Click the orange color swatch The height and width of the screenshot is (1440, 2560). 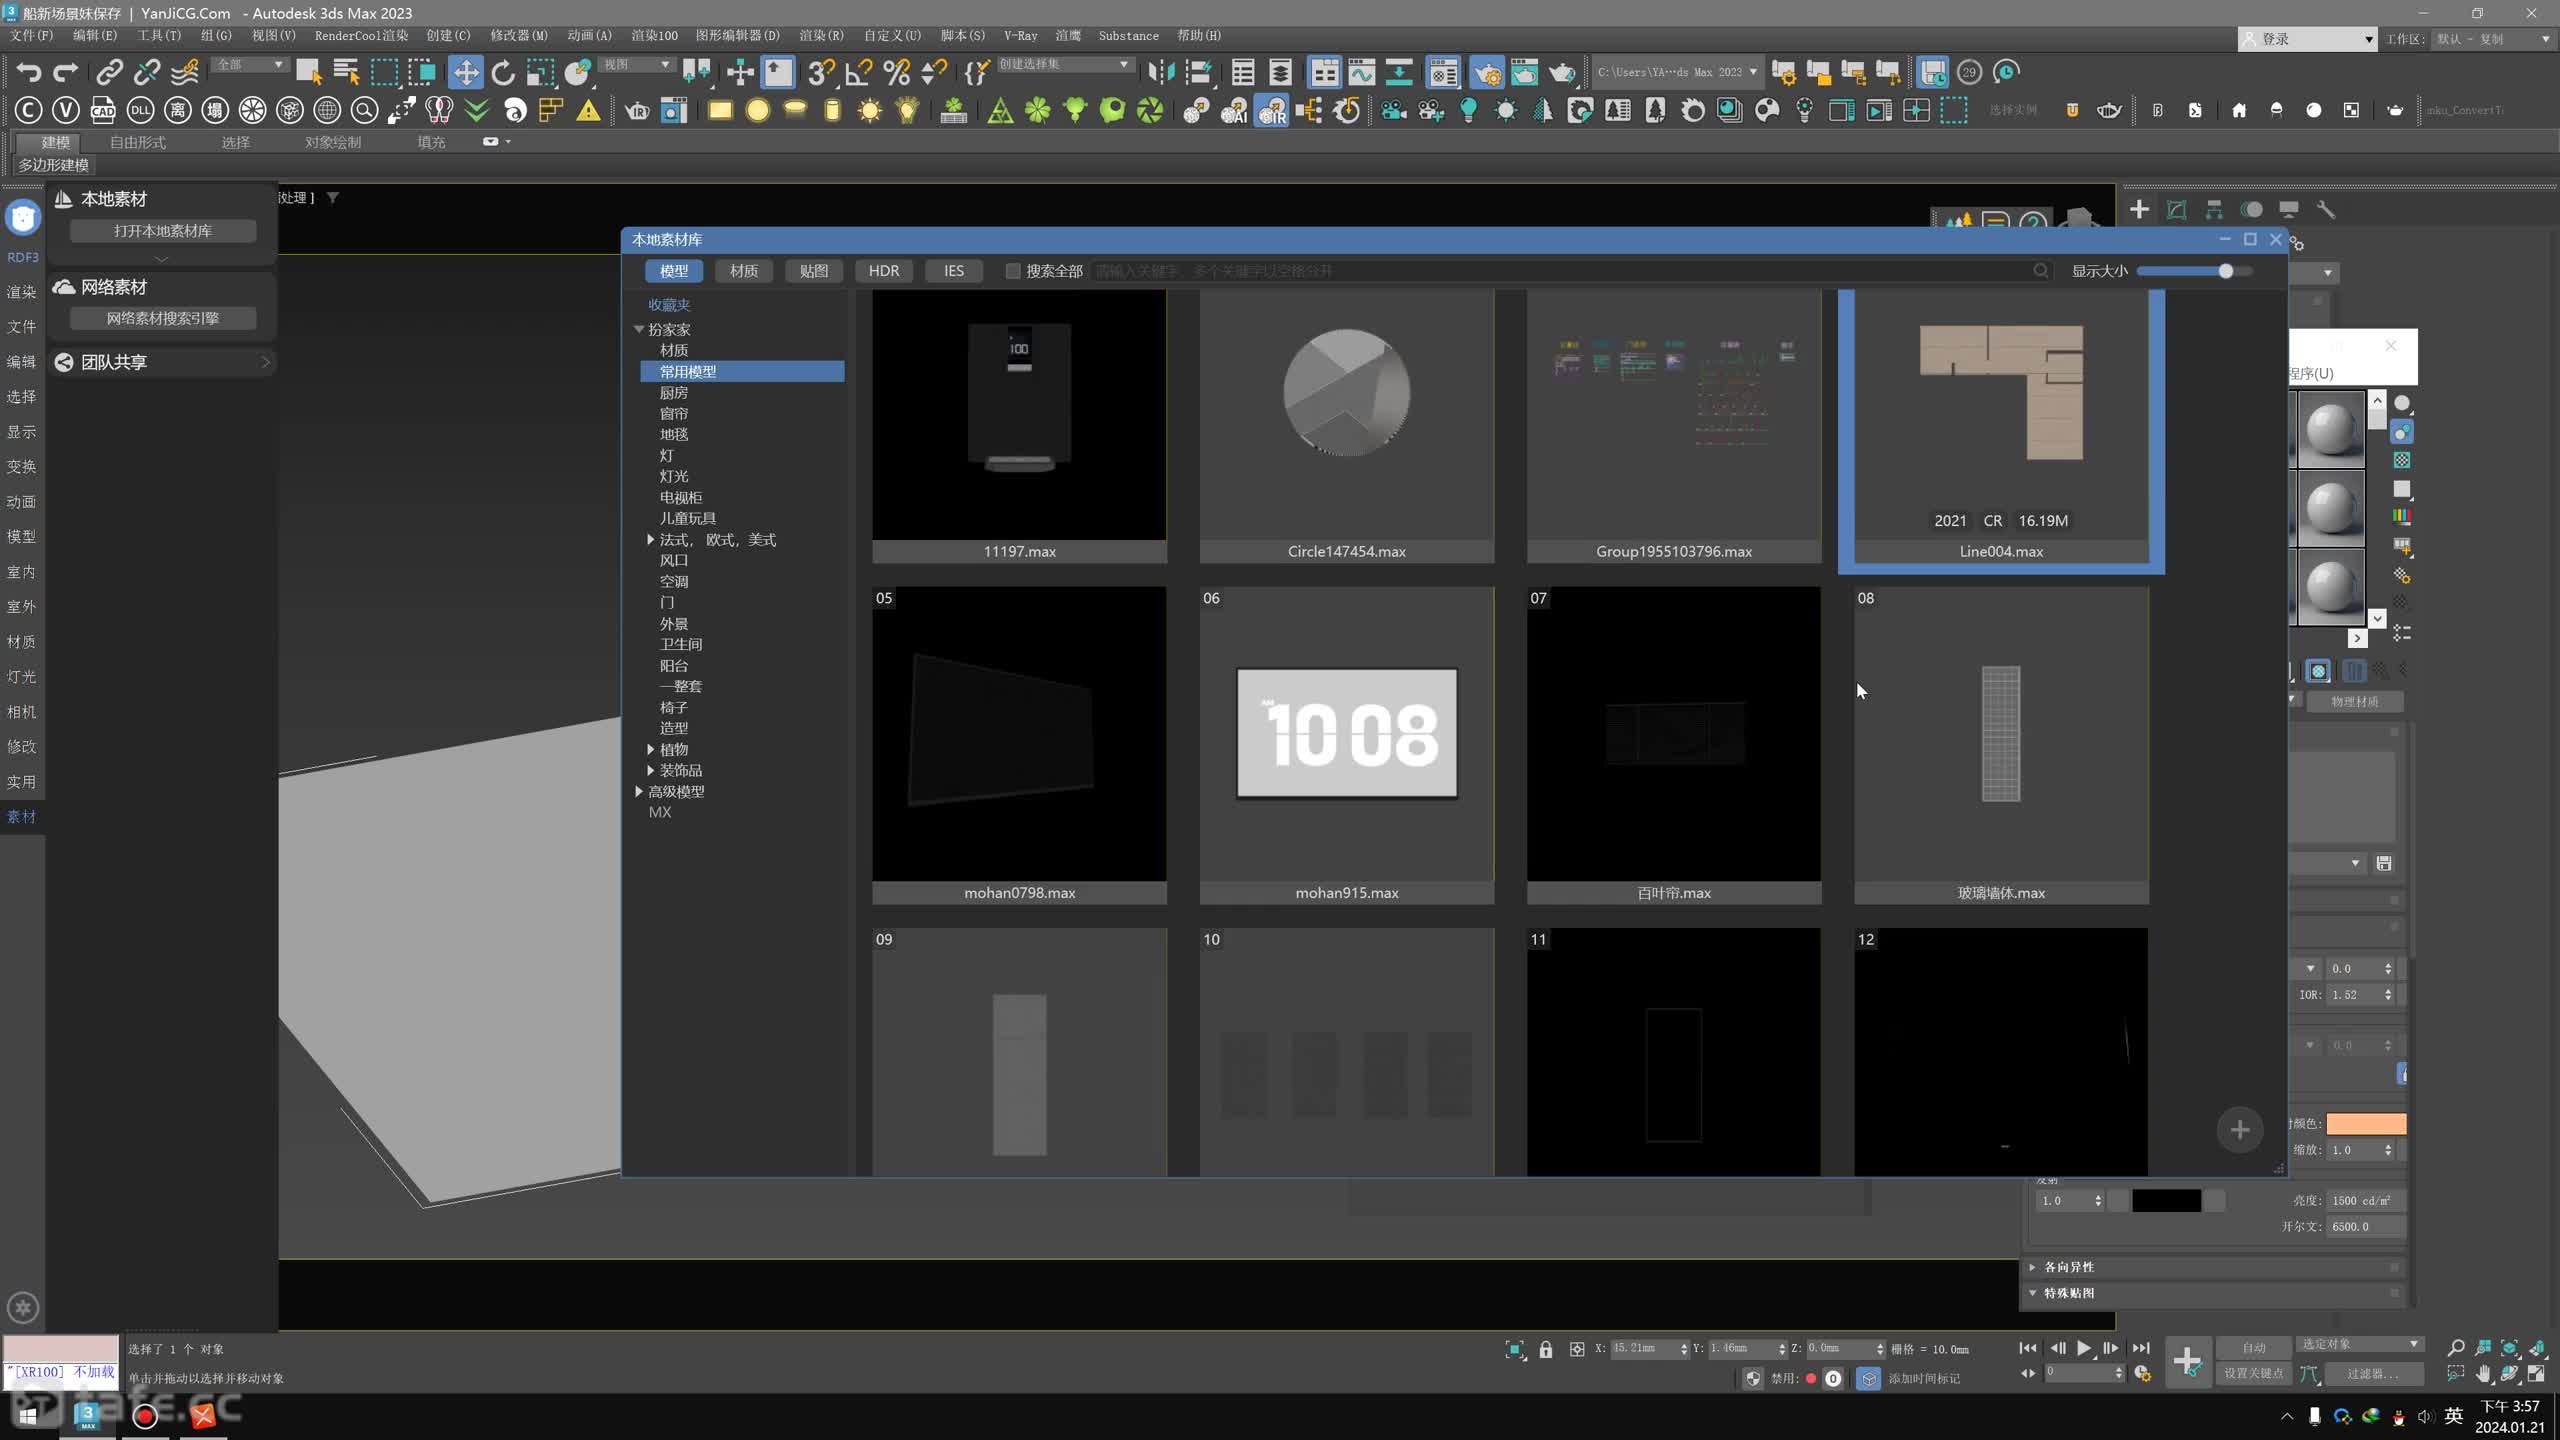pos(2366,1123)
